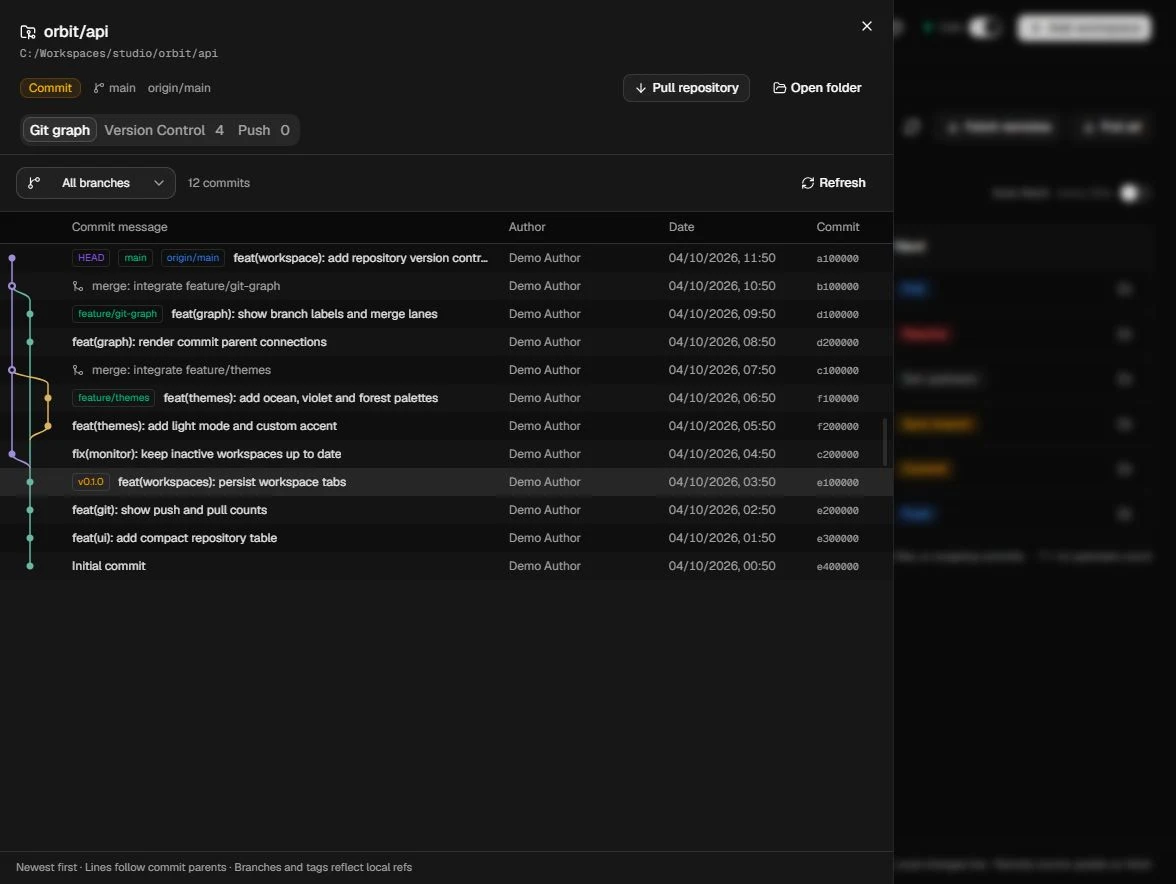Click the graph node of the HEAD commit
Screen dimensions: 1176x884
pyautogui.click(x=12, y=258)
